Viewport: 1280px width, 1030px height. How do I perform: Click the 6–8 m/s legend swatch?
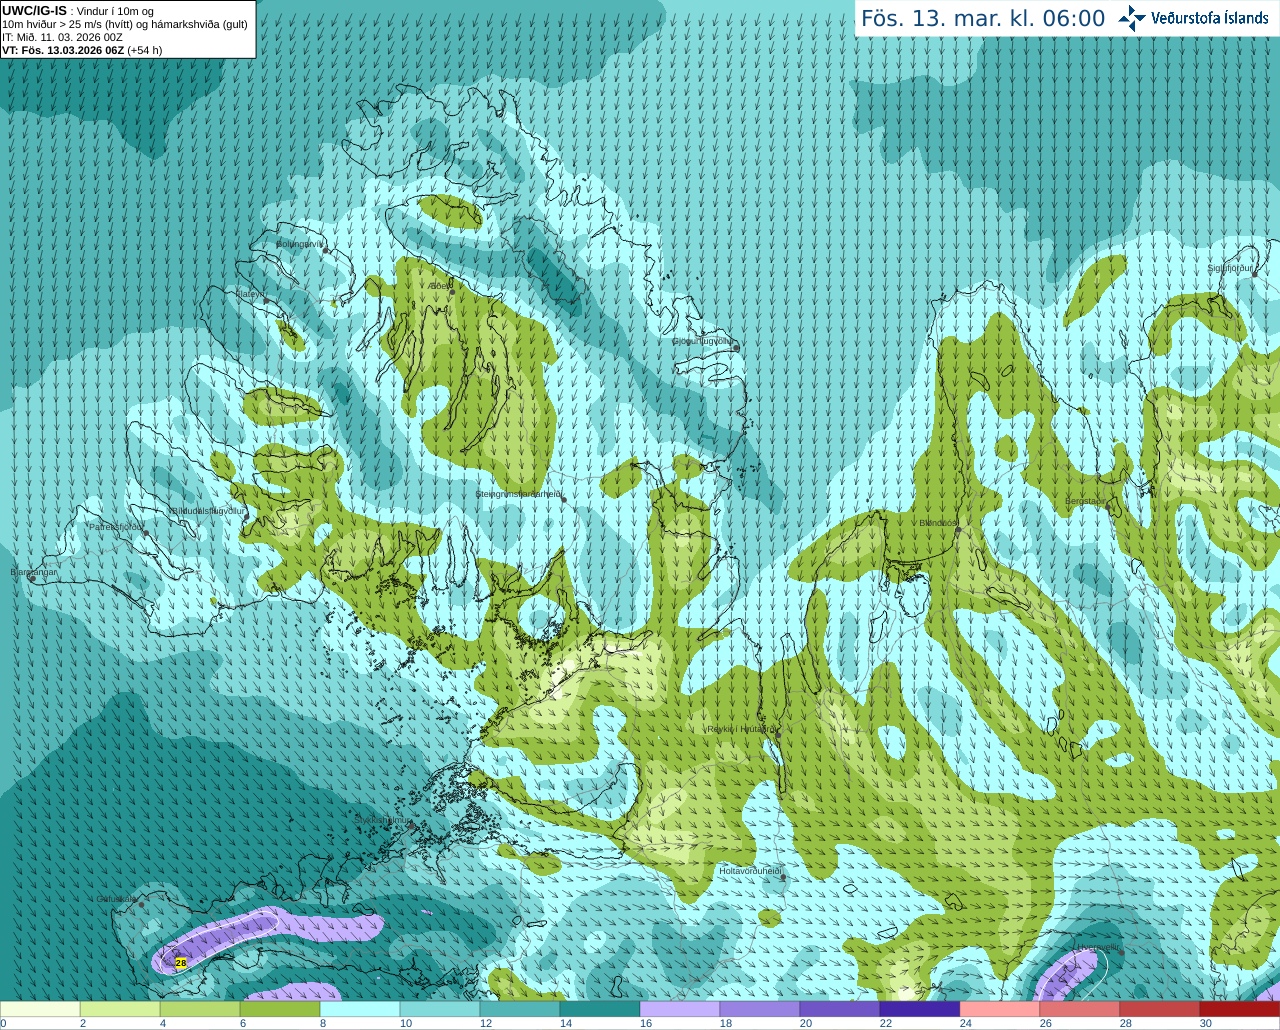coord(280,1009)
